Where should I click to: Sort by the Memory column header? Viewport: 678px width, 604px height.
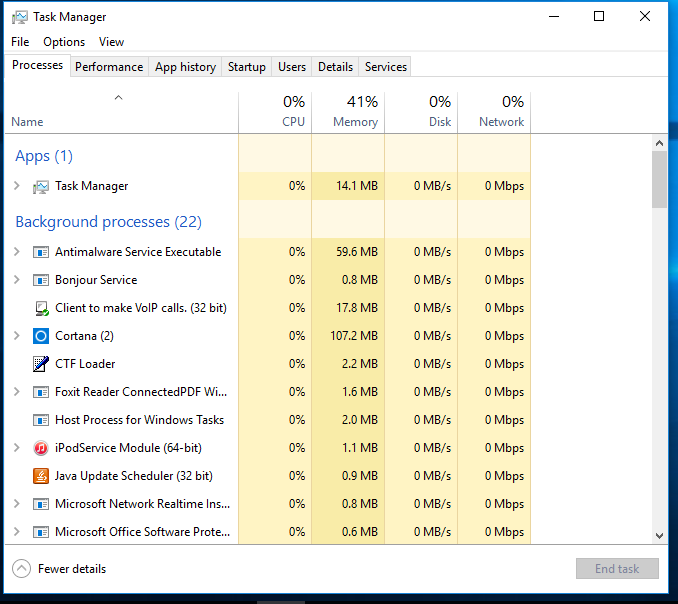[x=348, y=112]
